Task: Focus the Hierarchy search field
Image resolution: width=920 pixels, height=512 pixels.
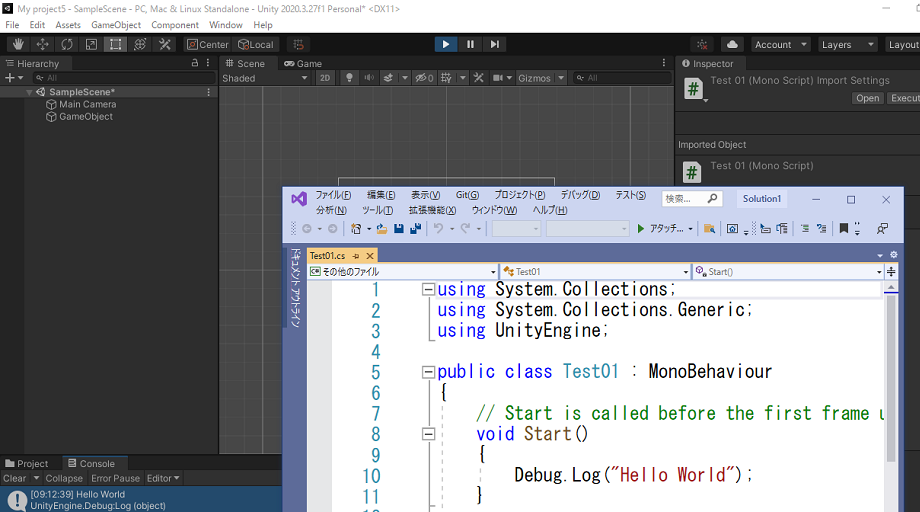Action: click(x=124, y=77)
